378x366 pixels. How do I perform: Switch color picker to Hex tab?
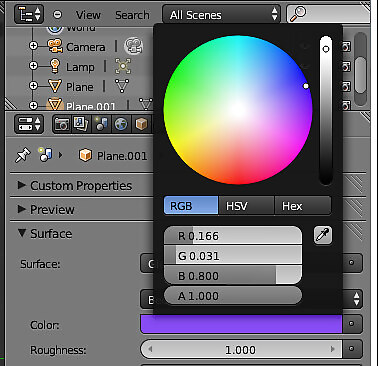pos(303,205)
